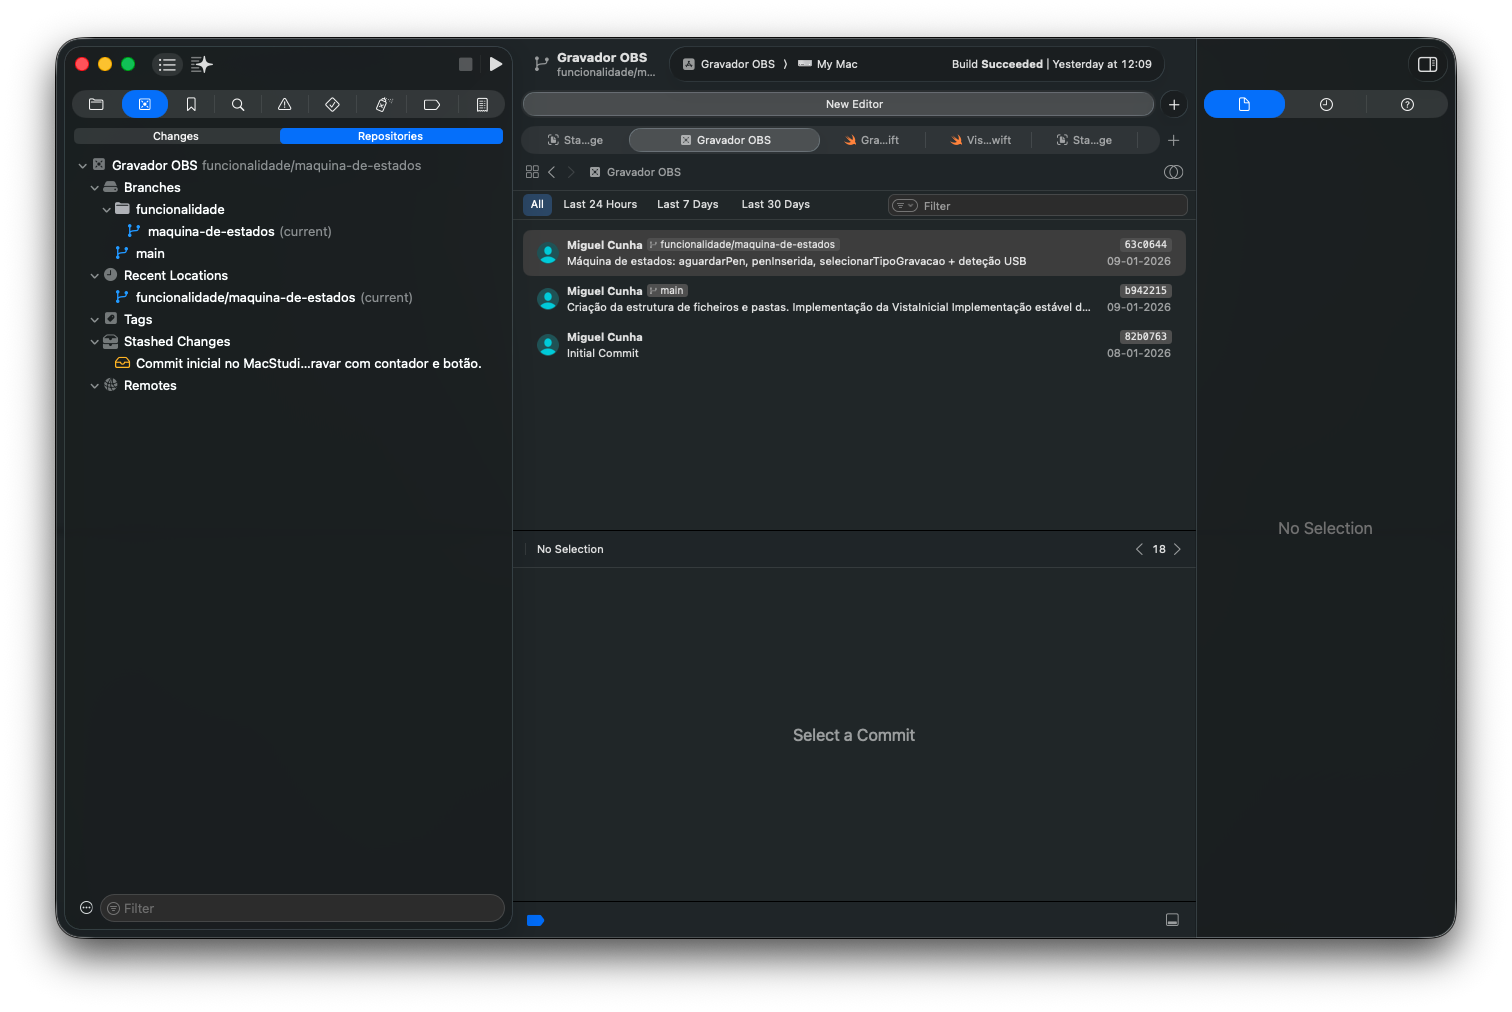
Task: Click the Run play button
Action: tap(495, 64)
